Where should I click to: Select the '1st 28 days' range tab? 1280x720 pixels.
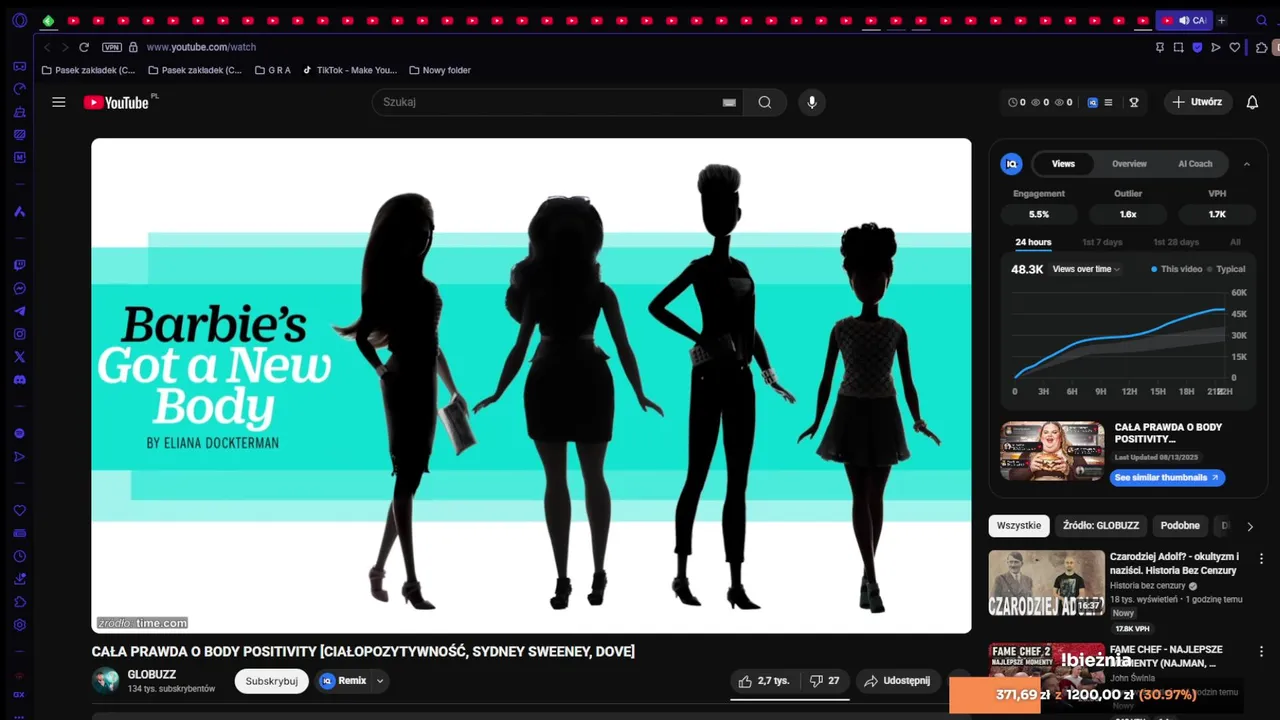tap(1176, 242)
